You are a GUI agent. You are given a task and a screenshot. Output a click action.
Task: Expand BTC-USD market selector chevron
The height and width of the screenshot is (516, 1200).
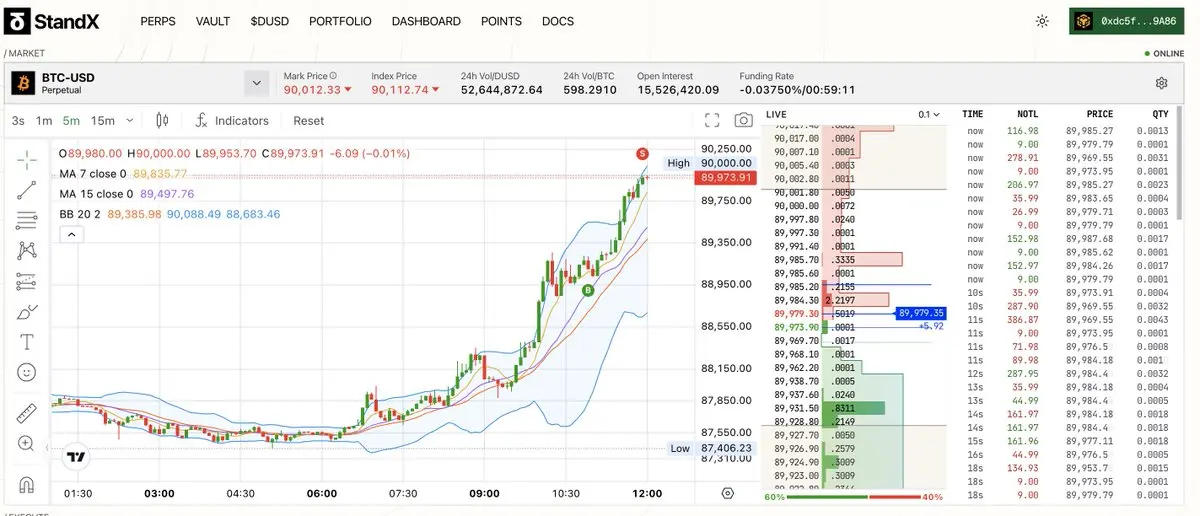[257, 83]
